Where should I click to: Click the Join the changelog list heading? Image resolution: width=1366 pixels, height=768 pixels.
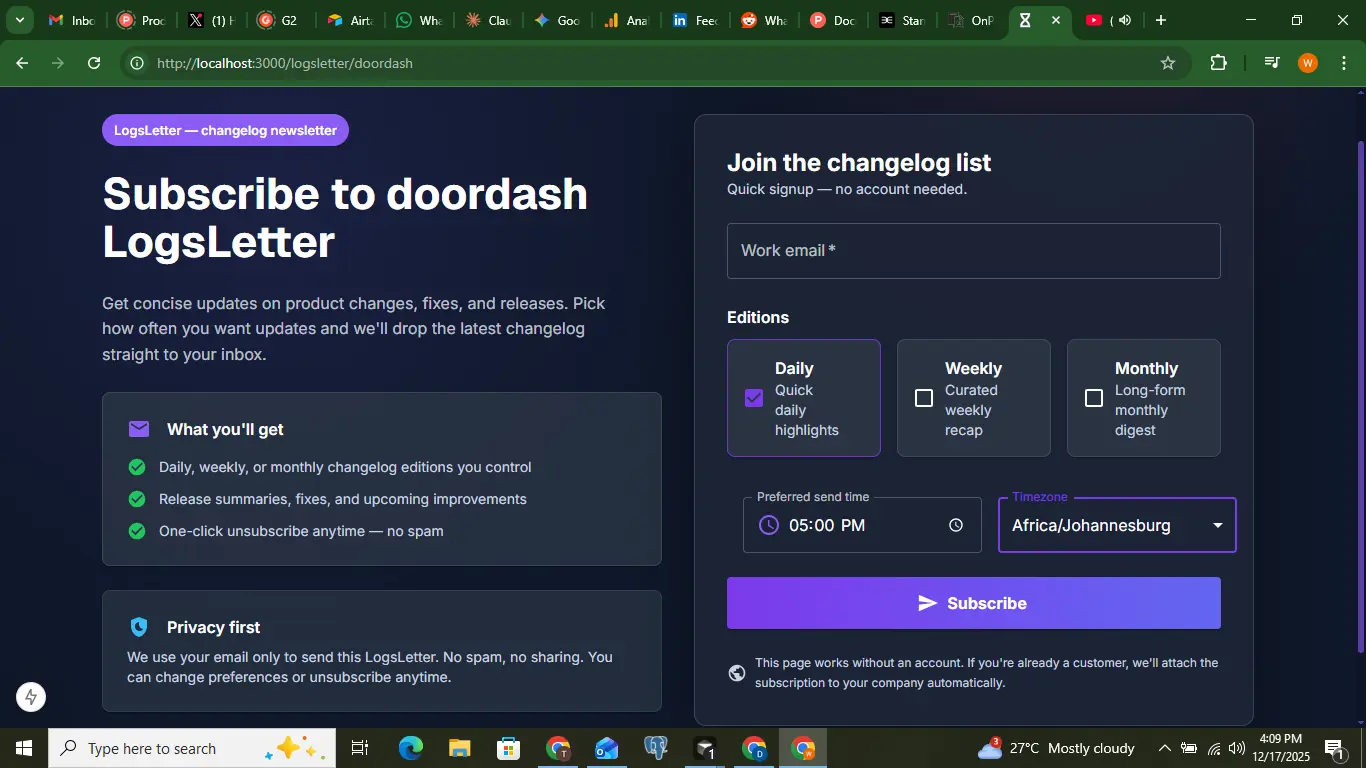pos(859,163)
